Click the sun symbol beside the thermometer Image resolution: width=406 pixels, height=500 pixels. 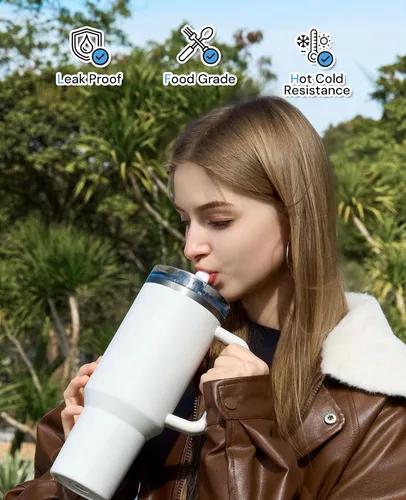tap(324, 41)
